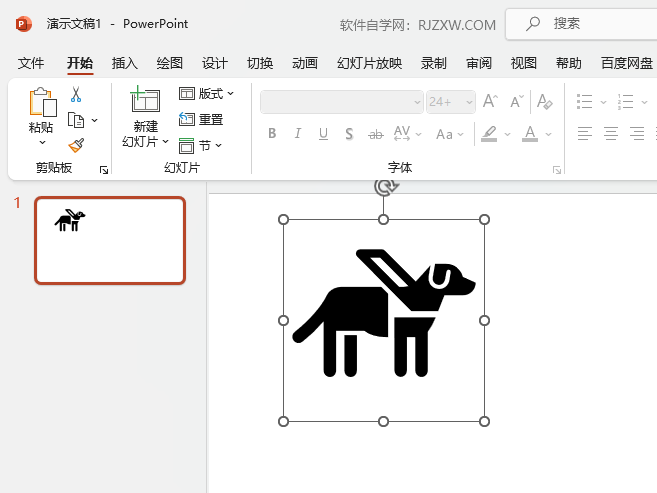Open the font color dropdown arrow
657x493 pixels.
coord(548,134)
